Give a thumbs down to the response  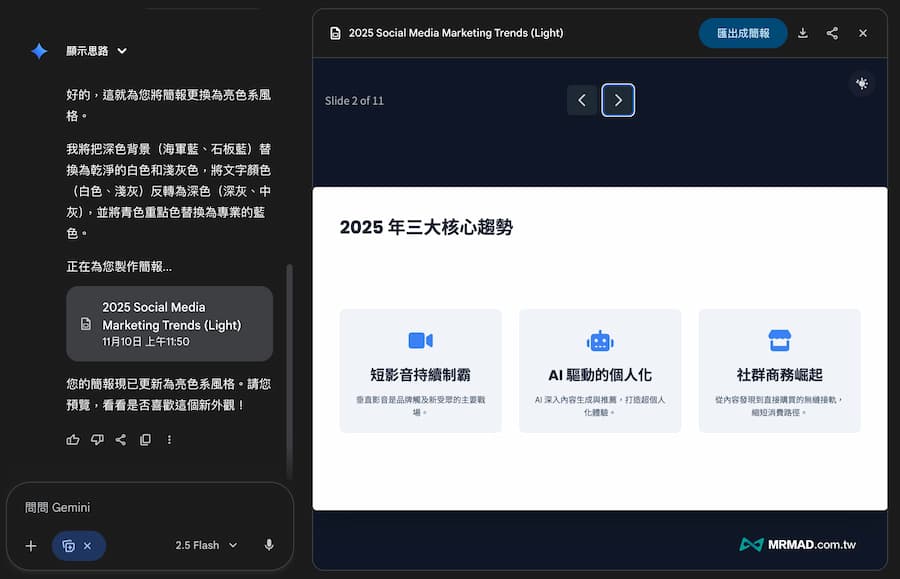tap(97, 439)
